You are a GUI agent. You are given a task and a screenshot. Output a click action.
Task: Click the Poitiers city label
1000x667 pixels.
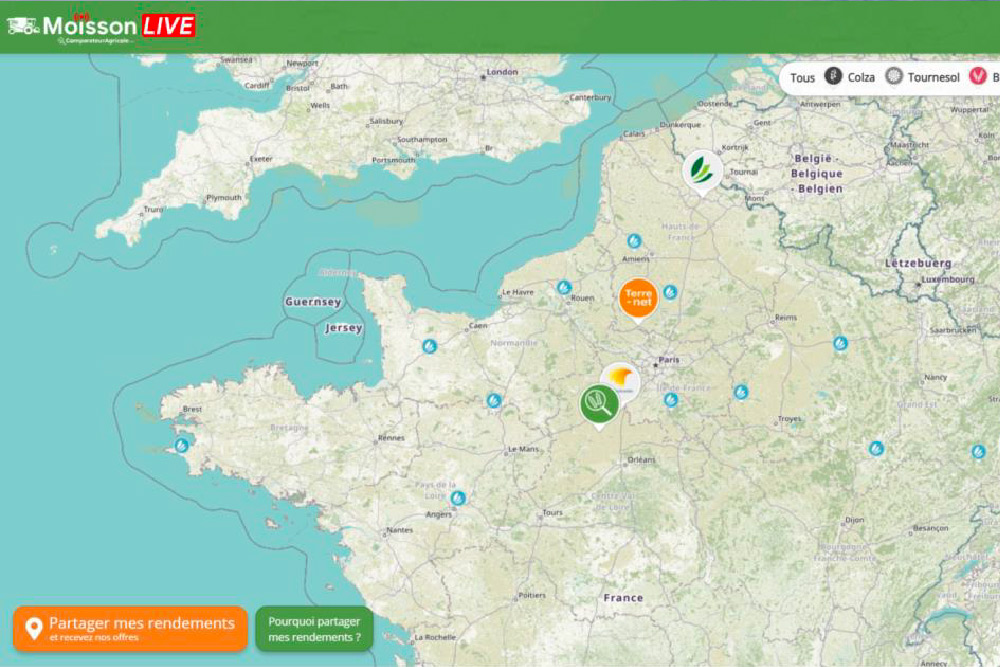[532, 595]
